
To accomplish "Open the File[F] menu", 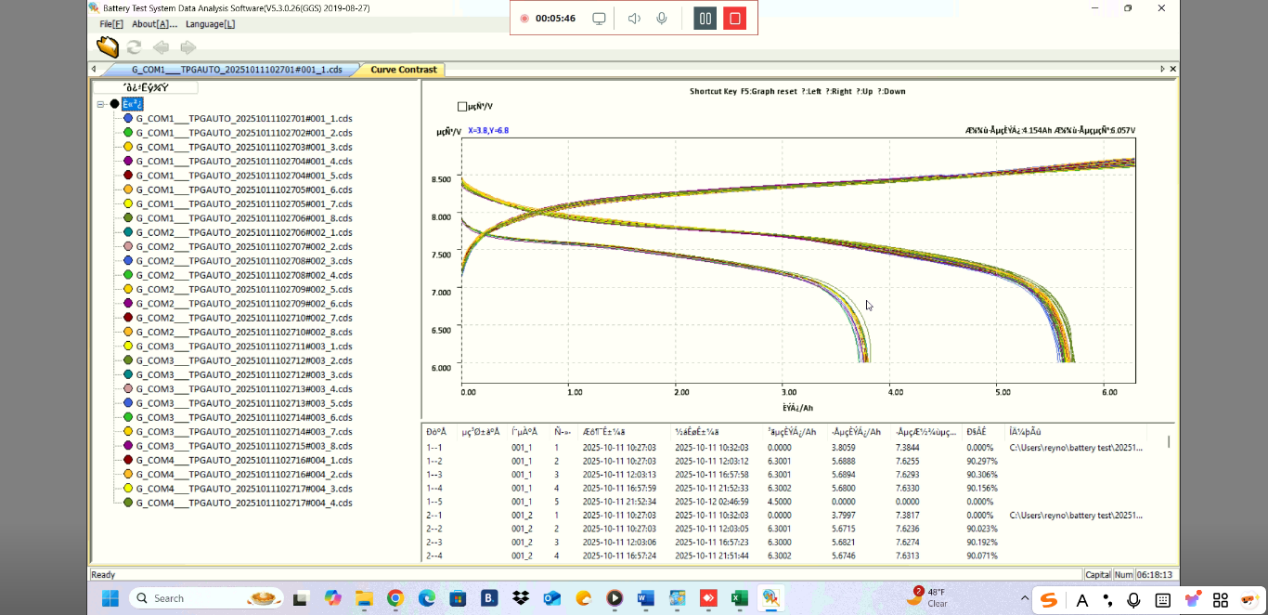I will pyautogui.click(x=111, y=24).
